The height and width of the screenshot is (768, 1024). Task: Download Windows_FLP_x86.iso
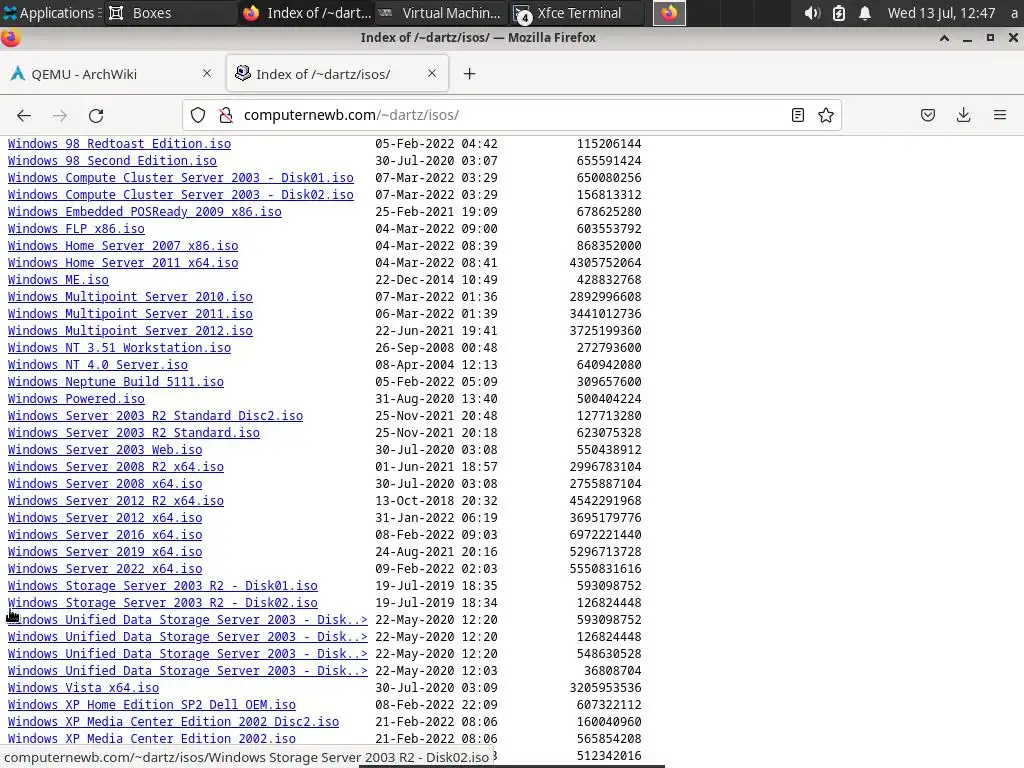pos(76,229)
